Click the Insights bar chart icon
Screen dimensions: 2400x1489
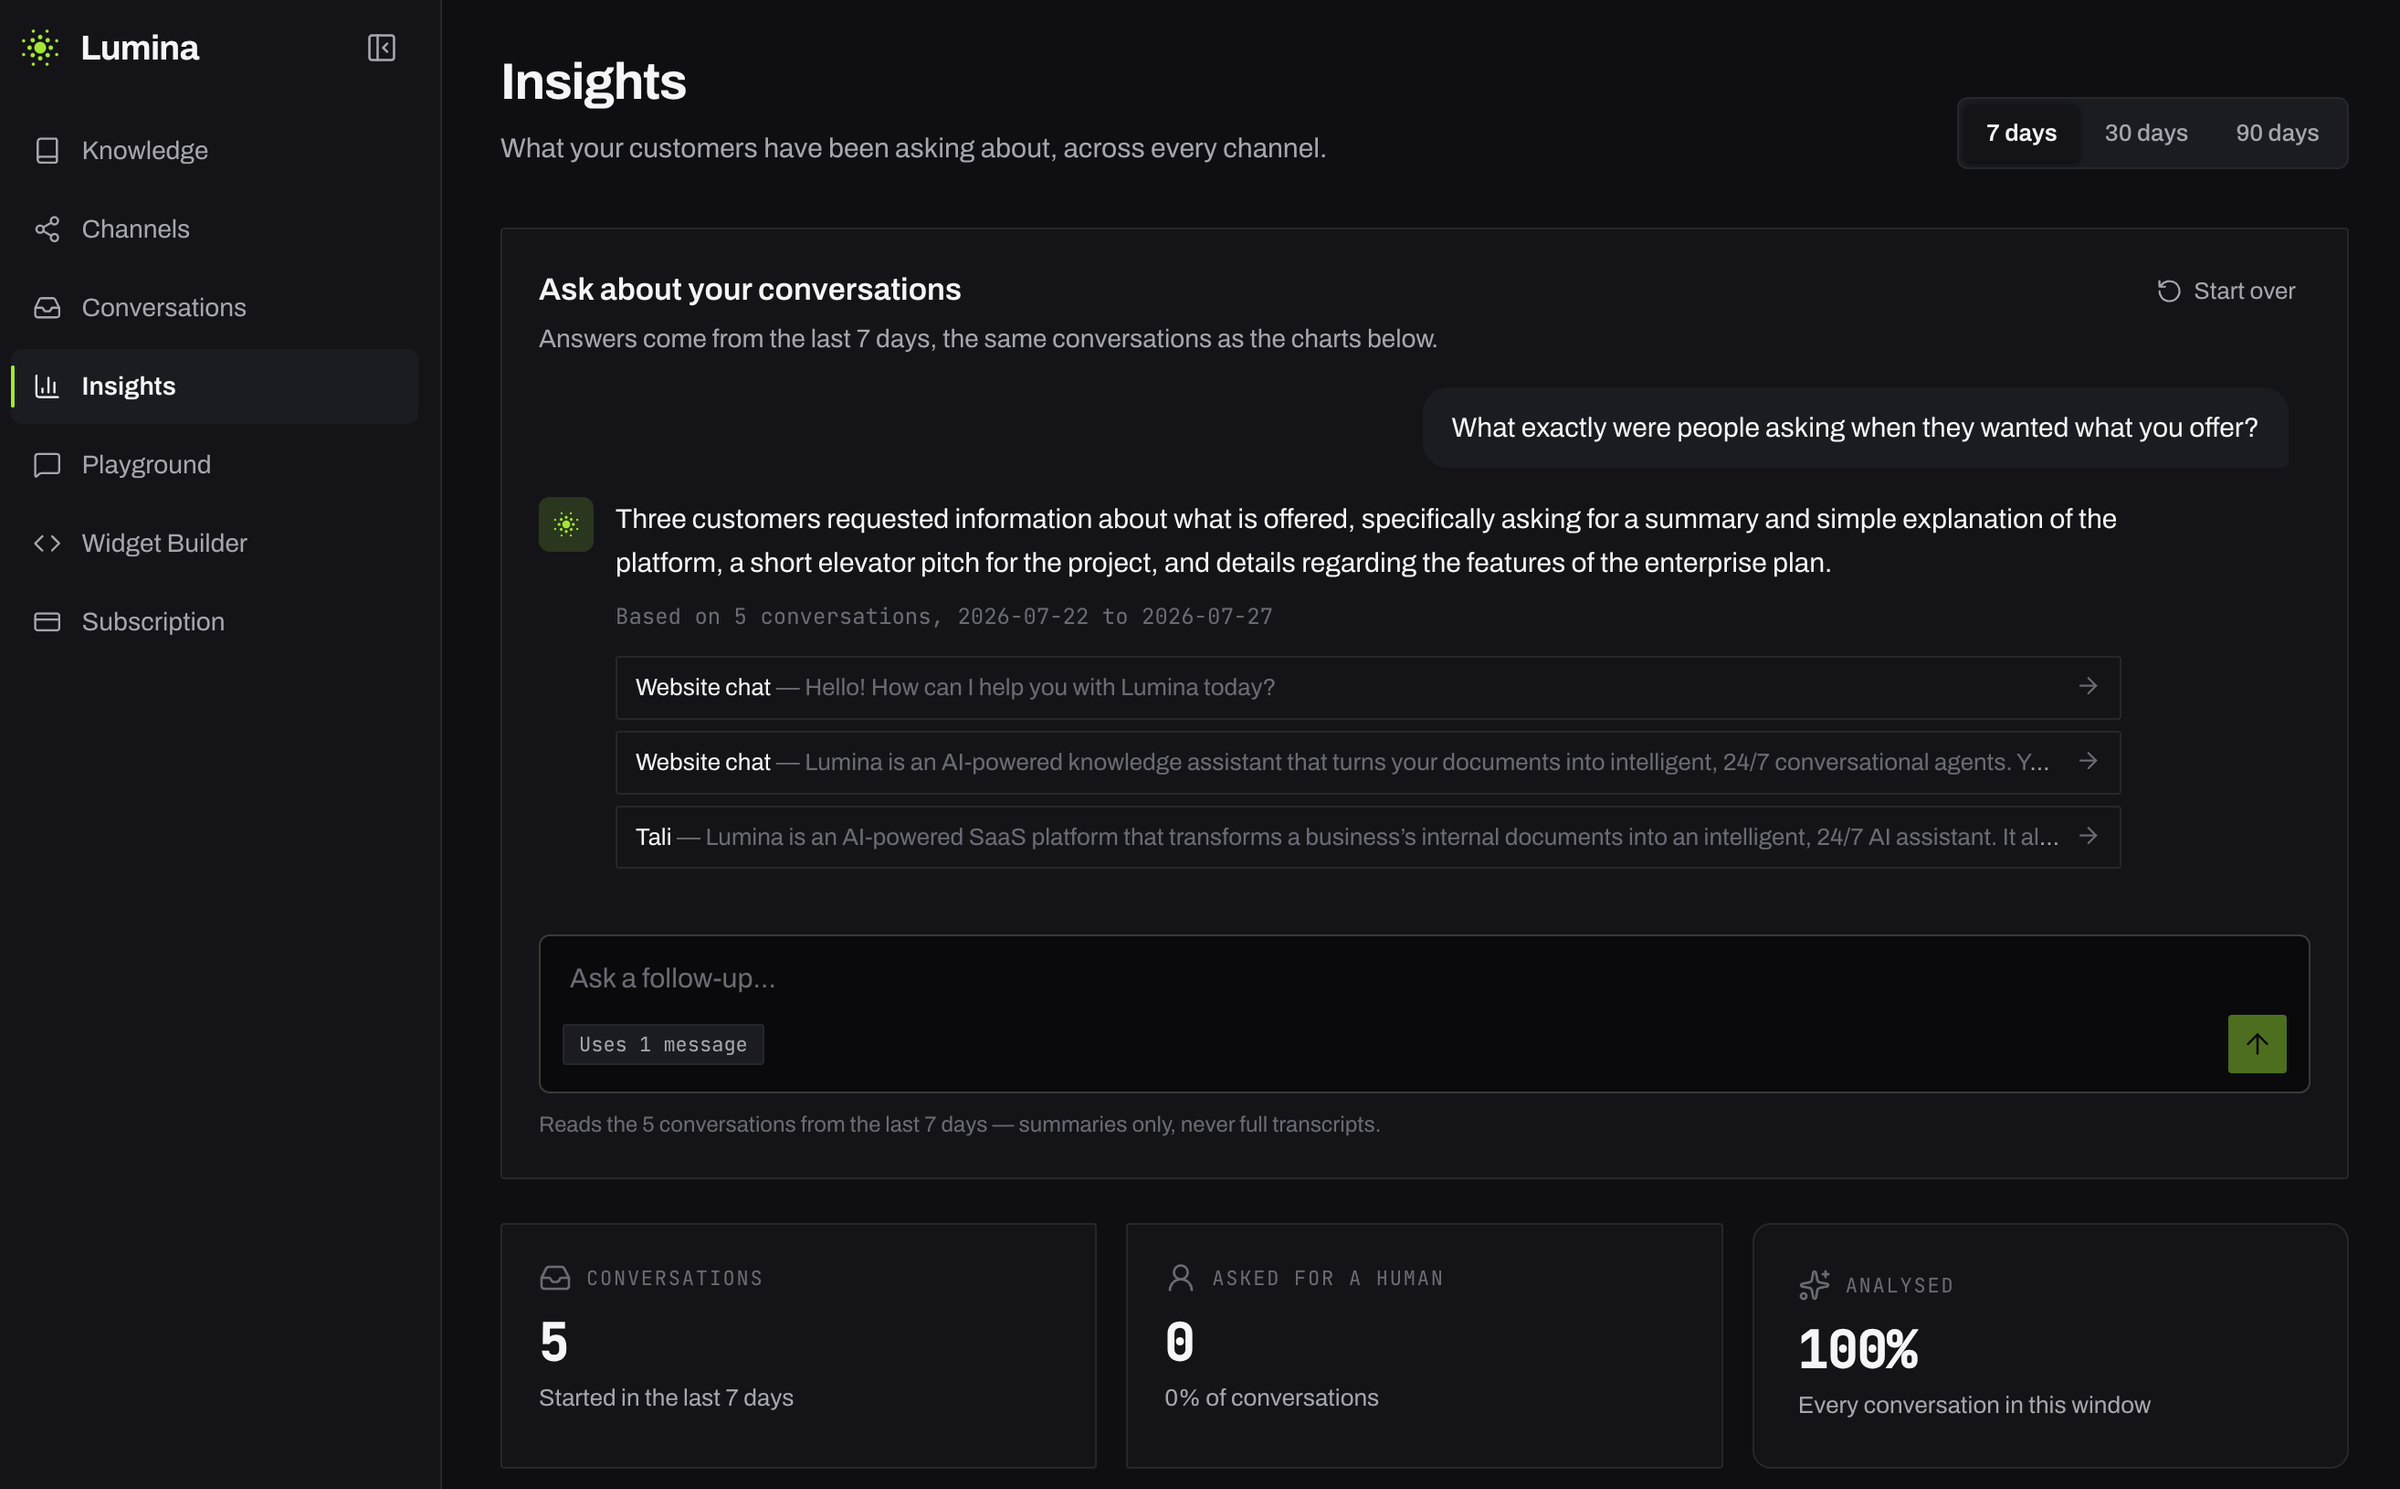47,386
